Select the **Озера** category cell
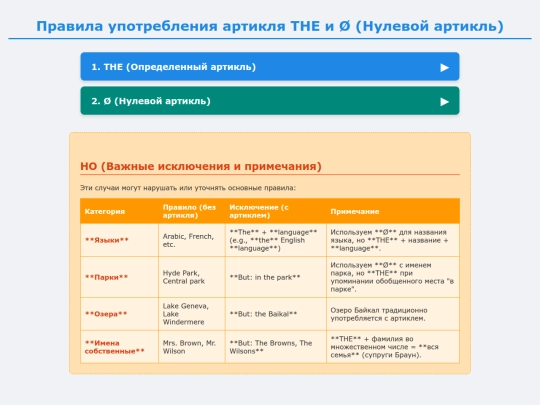Screen dimensions: 540x405 119,314
